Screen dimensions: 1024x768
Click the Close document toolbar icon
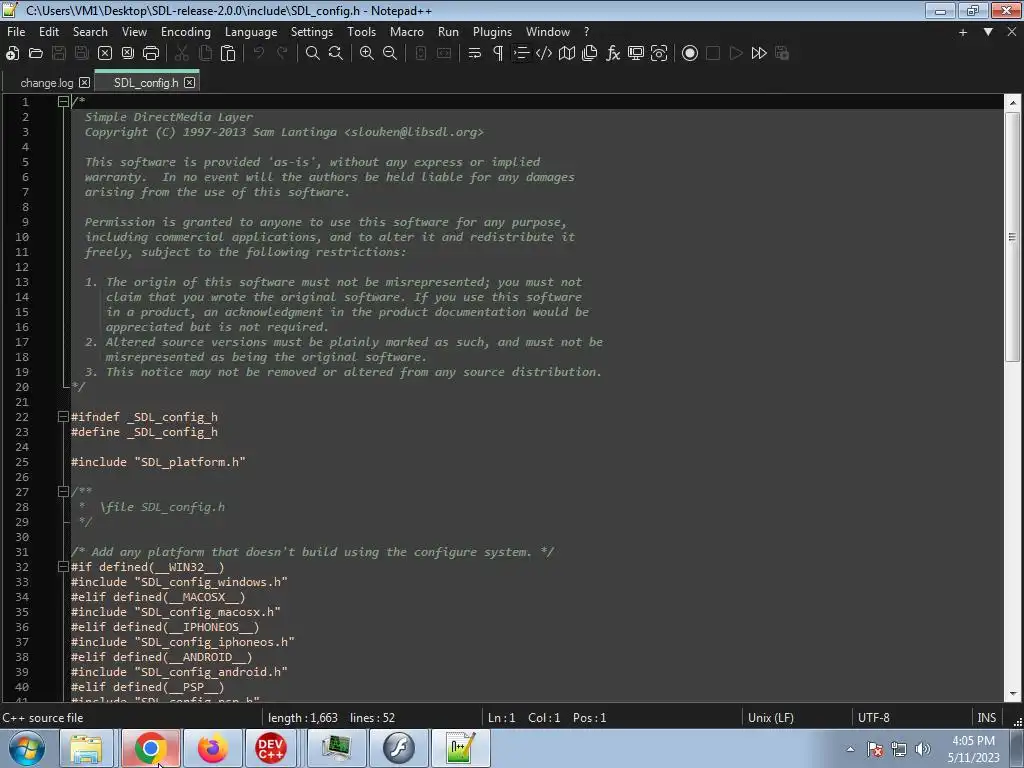click(104, 54)
